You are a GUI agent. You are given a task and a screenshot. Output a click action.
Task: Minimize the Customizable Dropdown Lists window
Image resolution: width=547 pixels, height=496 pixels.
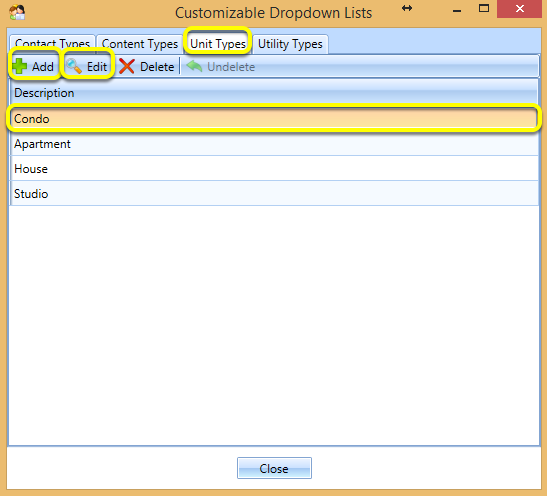click(457, 10)
